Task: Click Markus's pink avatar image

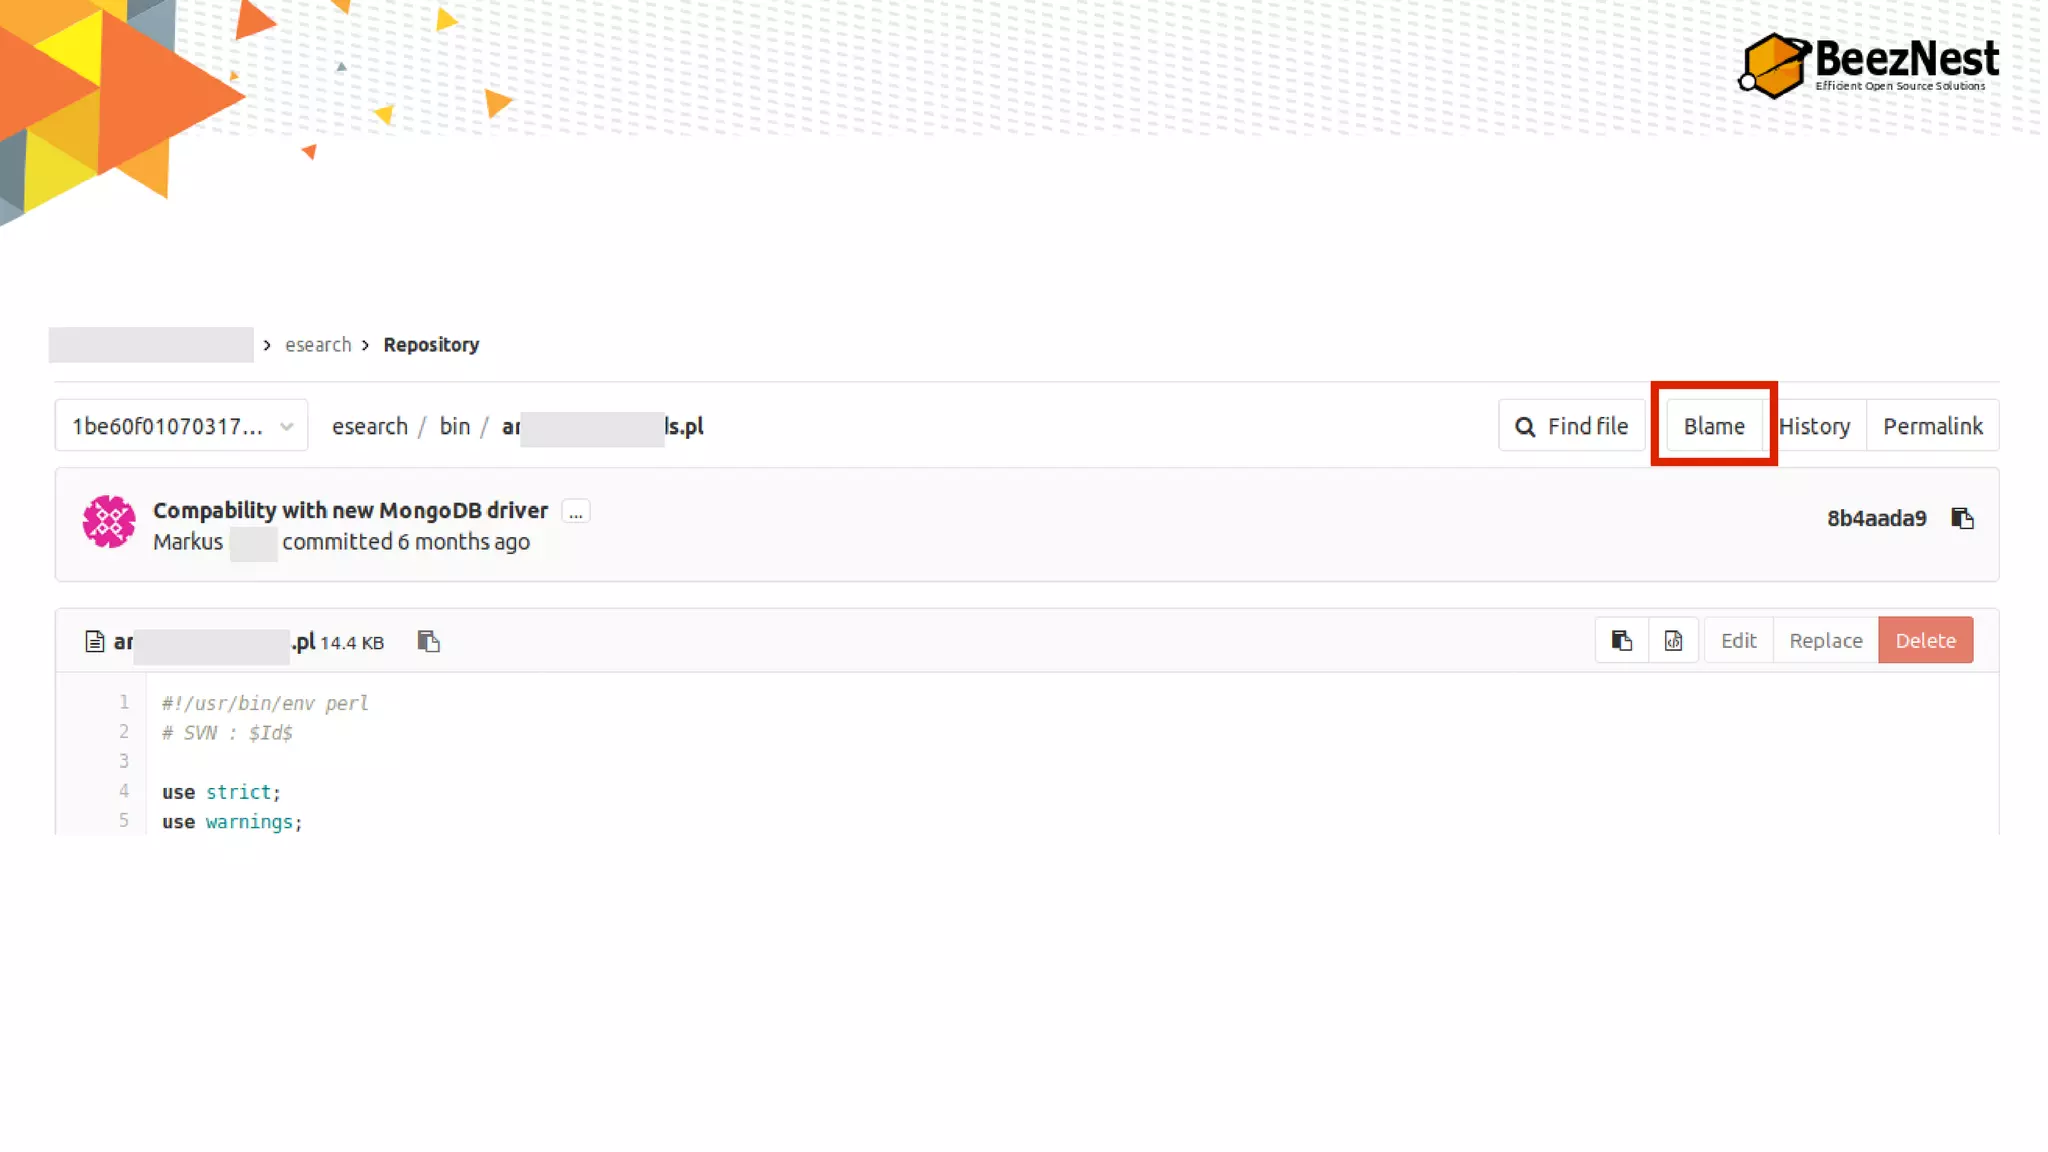Action: coord(108,521)
